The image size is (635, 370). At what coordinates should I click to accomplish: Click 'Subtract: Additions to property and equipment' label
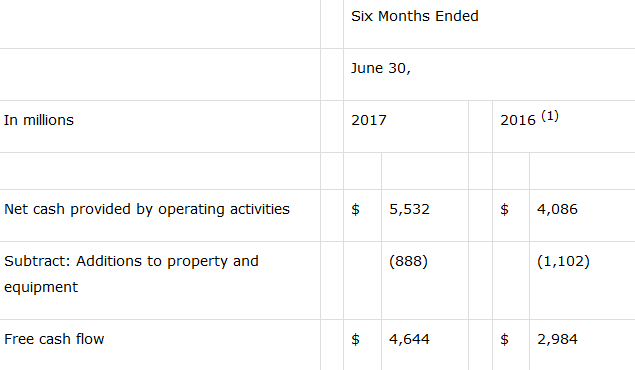click(131, 274)
